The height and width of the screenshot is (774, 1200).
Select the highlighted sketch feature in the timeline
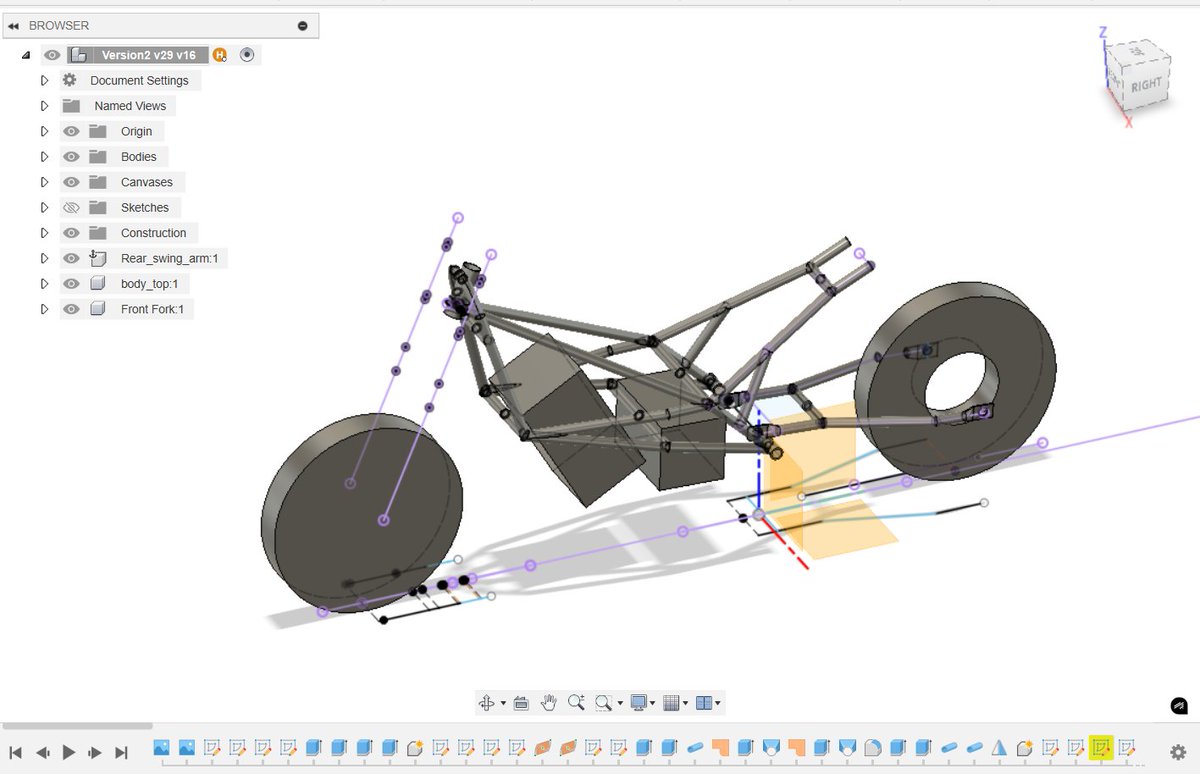tap(1101, 747)
